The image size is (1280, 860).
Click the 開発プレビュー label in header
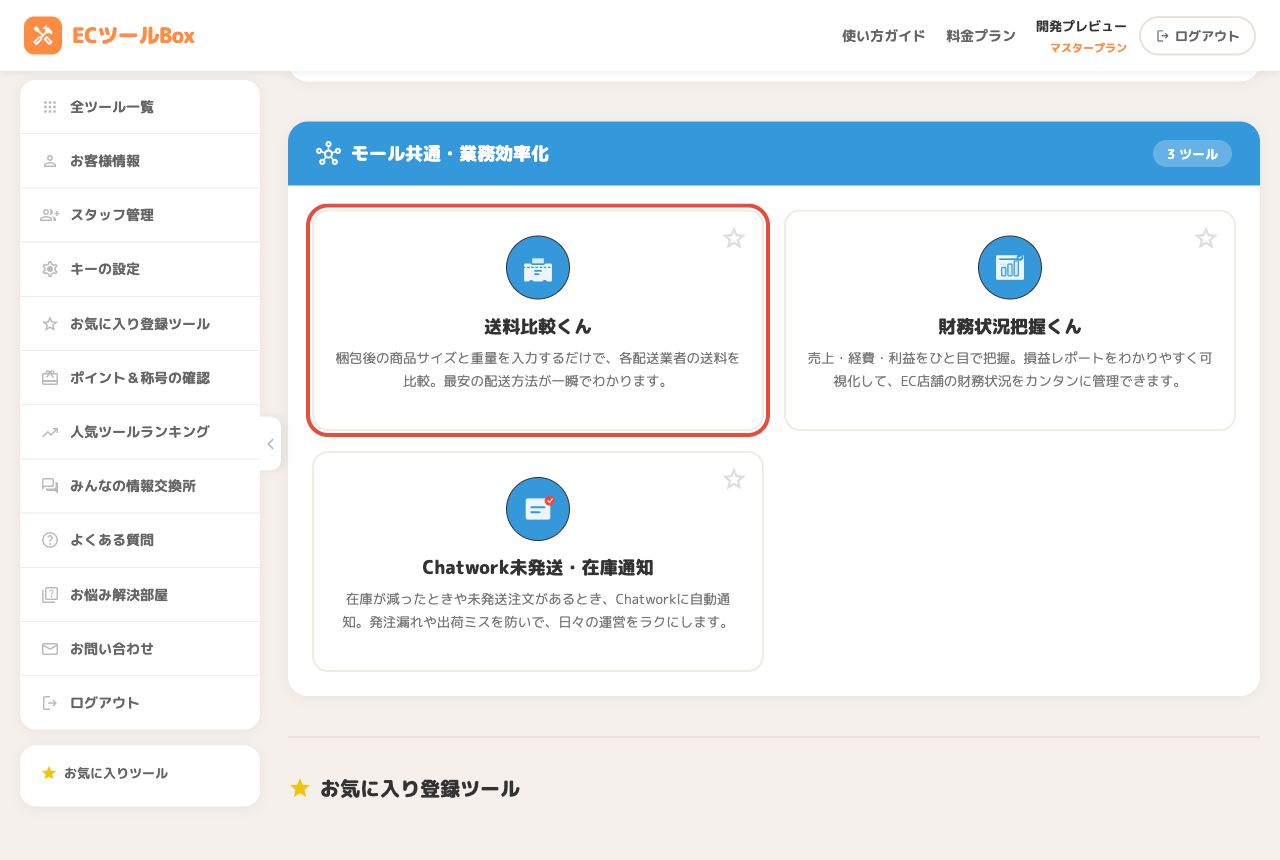(x=1081, y=26)
